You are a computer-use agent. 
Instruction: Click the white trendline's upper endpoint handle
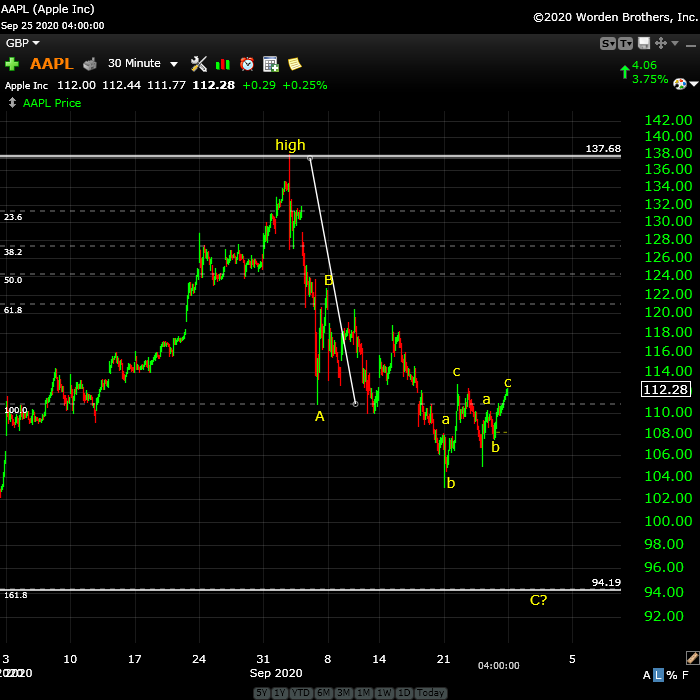point(310,158)
